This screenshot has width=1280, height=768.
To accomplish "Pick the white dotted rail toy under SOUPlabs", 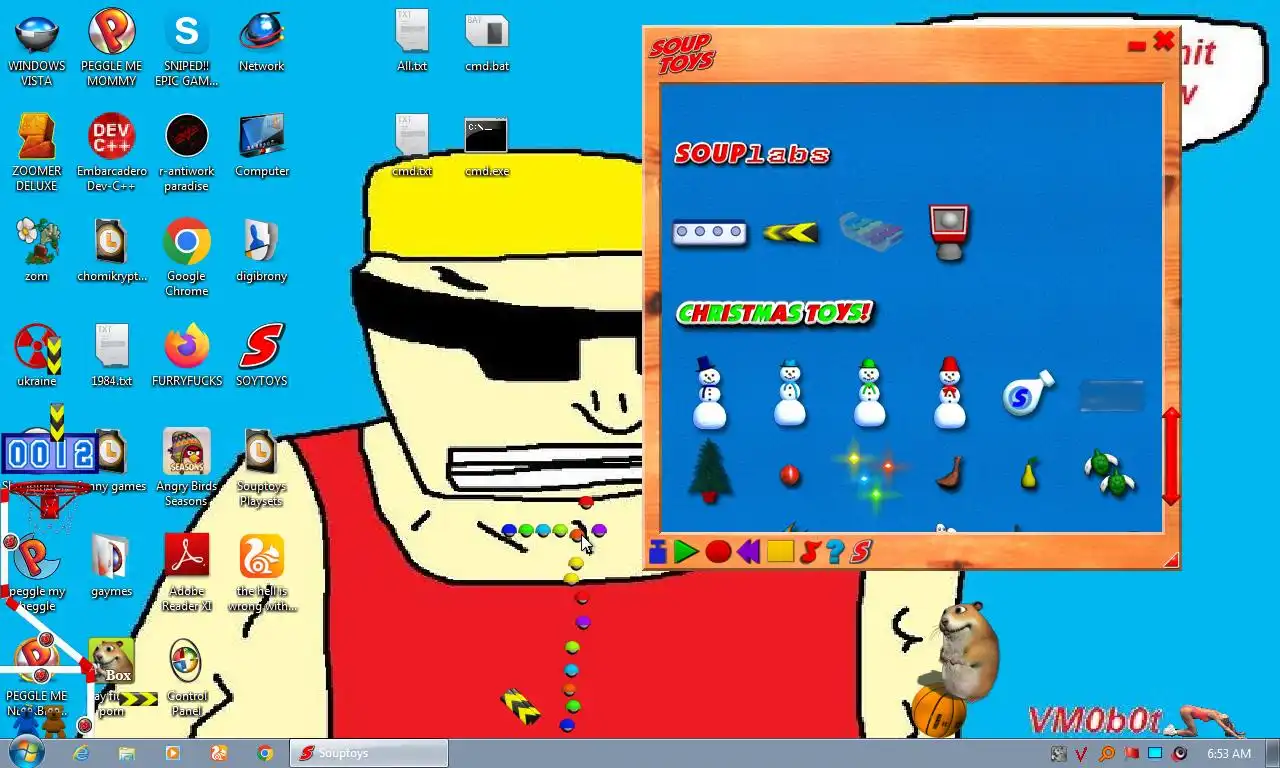I will 709,233.
